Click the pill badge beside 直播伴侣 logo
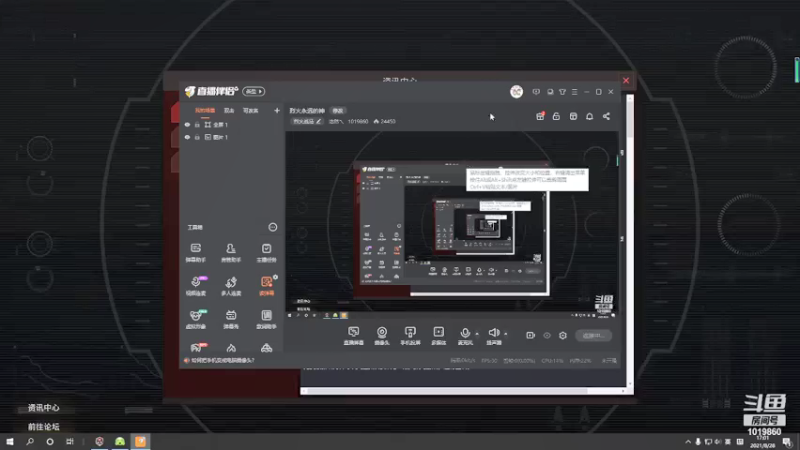The width and height of the screenshot is (800, 450). 254,91
